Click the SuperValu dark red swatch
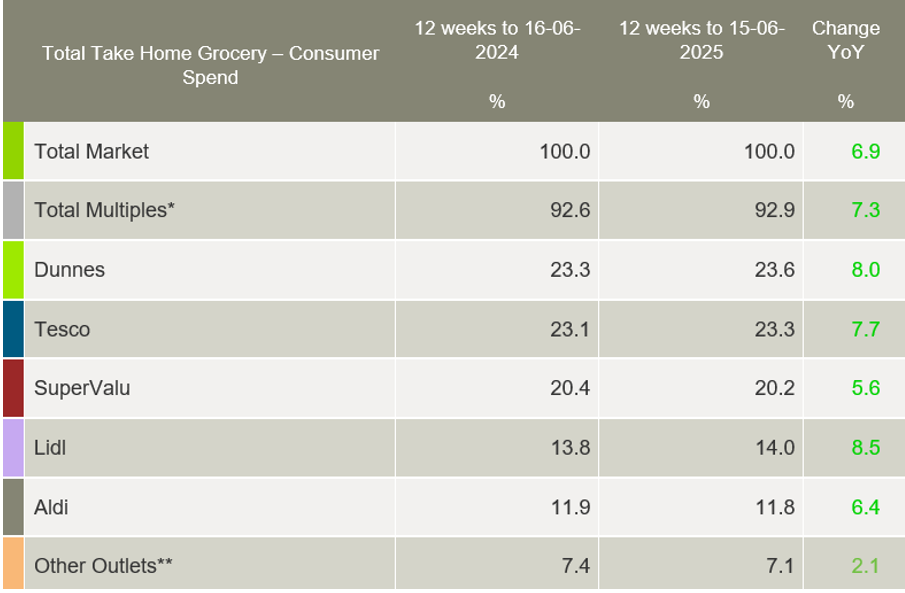Screen dimensions: 905x593 click(13, 388)
